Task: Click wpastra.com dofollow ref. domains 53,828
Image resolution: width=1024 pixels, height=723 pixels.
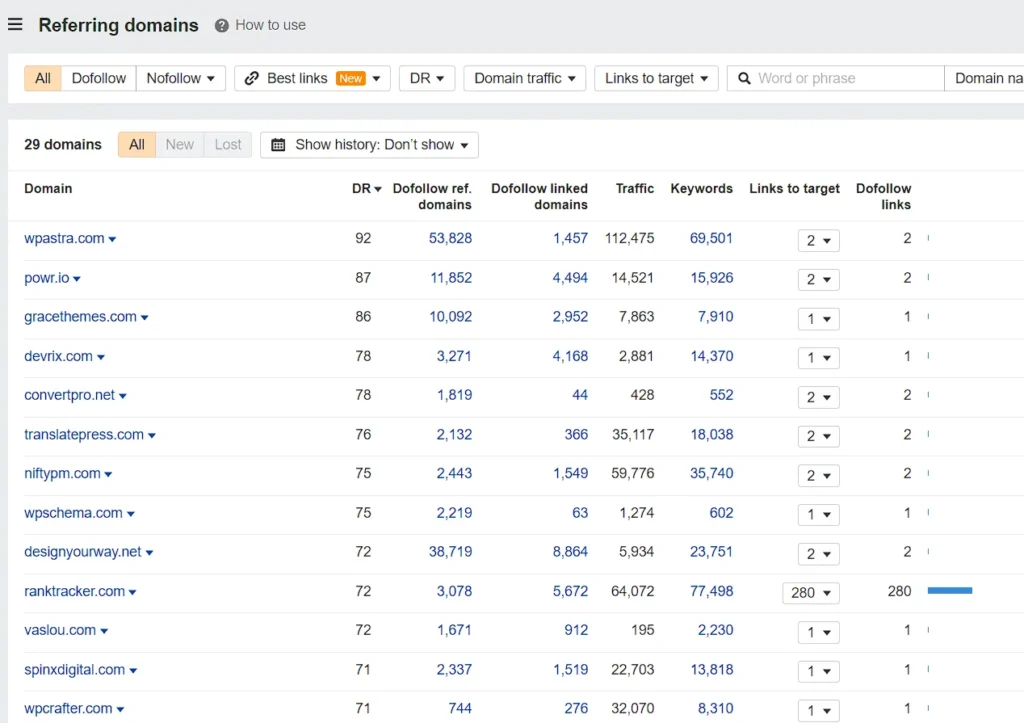Action: tap(450, 238)
